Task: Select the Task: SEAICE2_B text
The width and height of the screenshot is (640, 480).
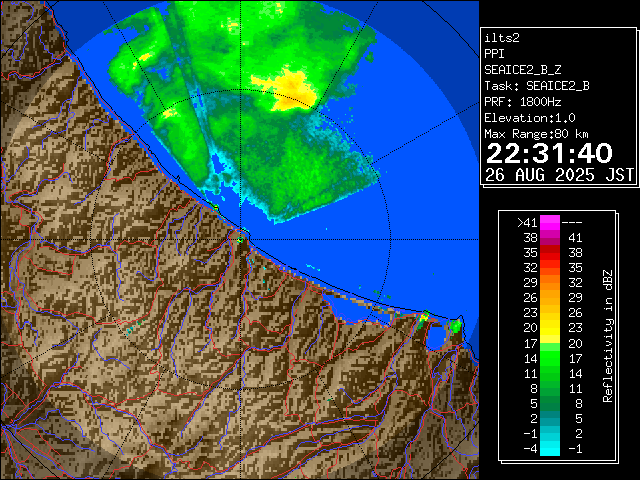Action: [x=536, y=85]
